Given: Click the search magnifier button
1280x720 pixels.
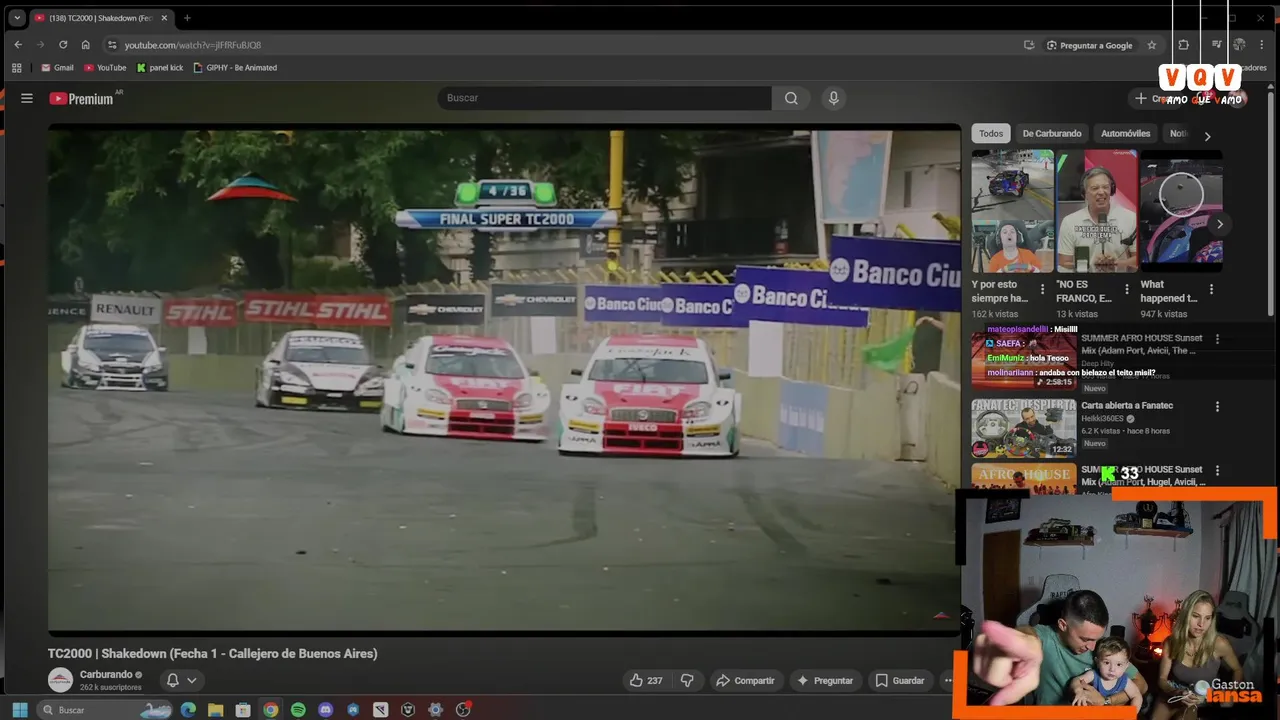Looking at the screenshot, I should point(791,98).
